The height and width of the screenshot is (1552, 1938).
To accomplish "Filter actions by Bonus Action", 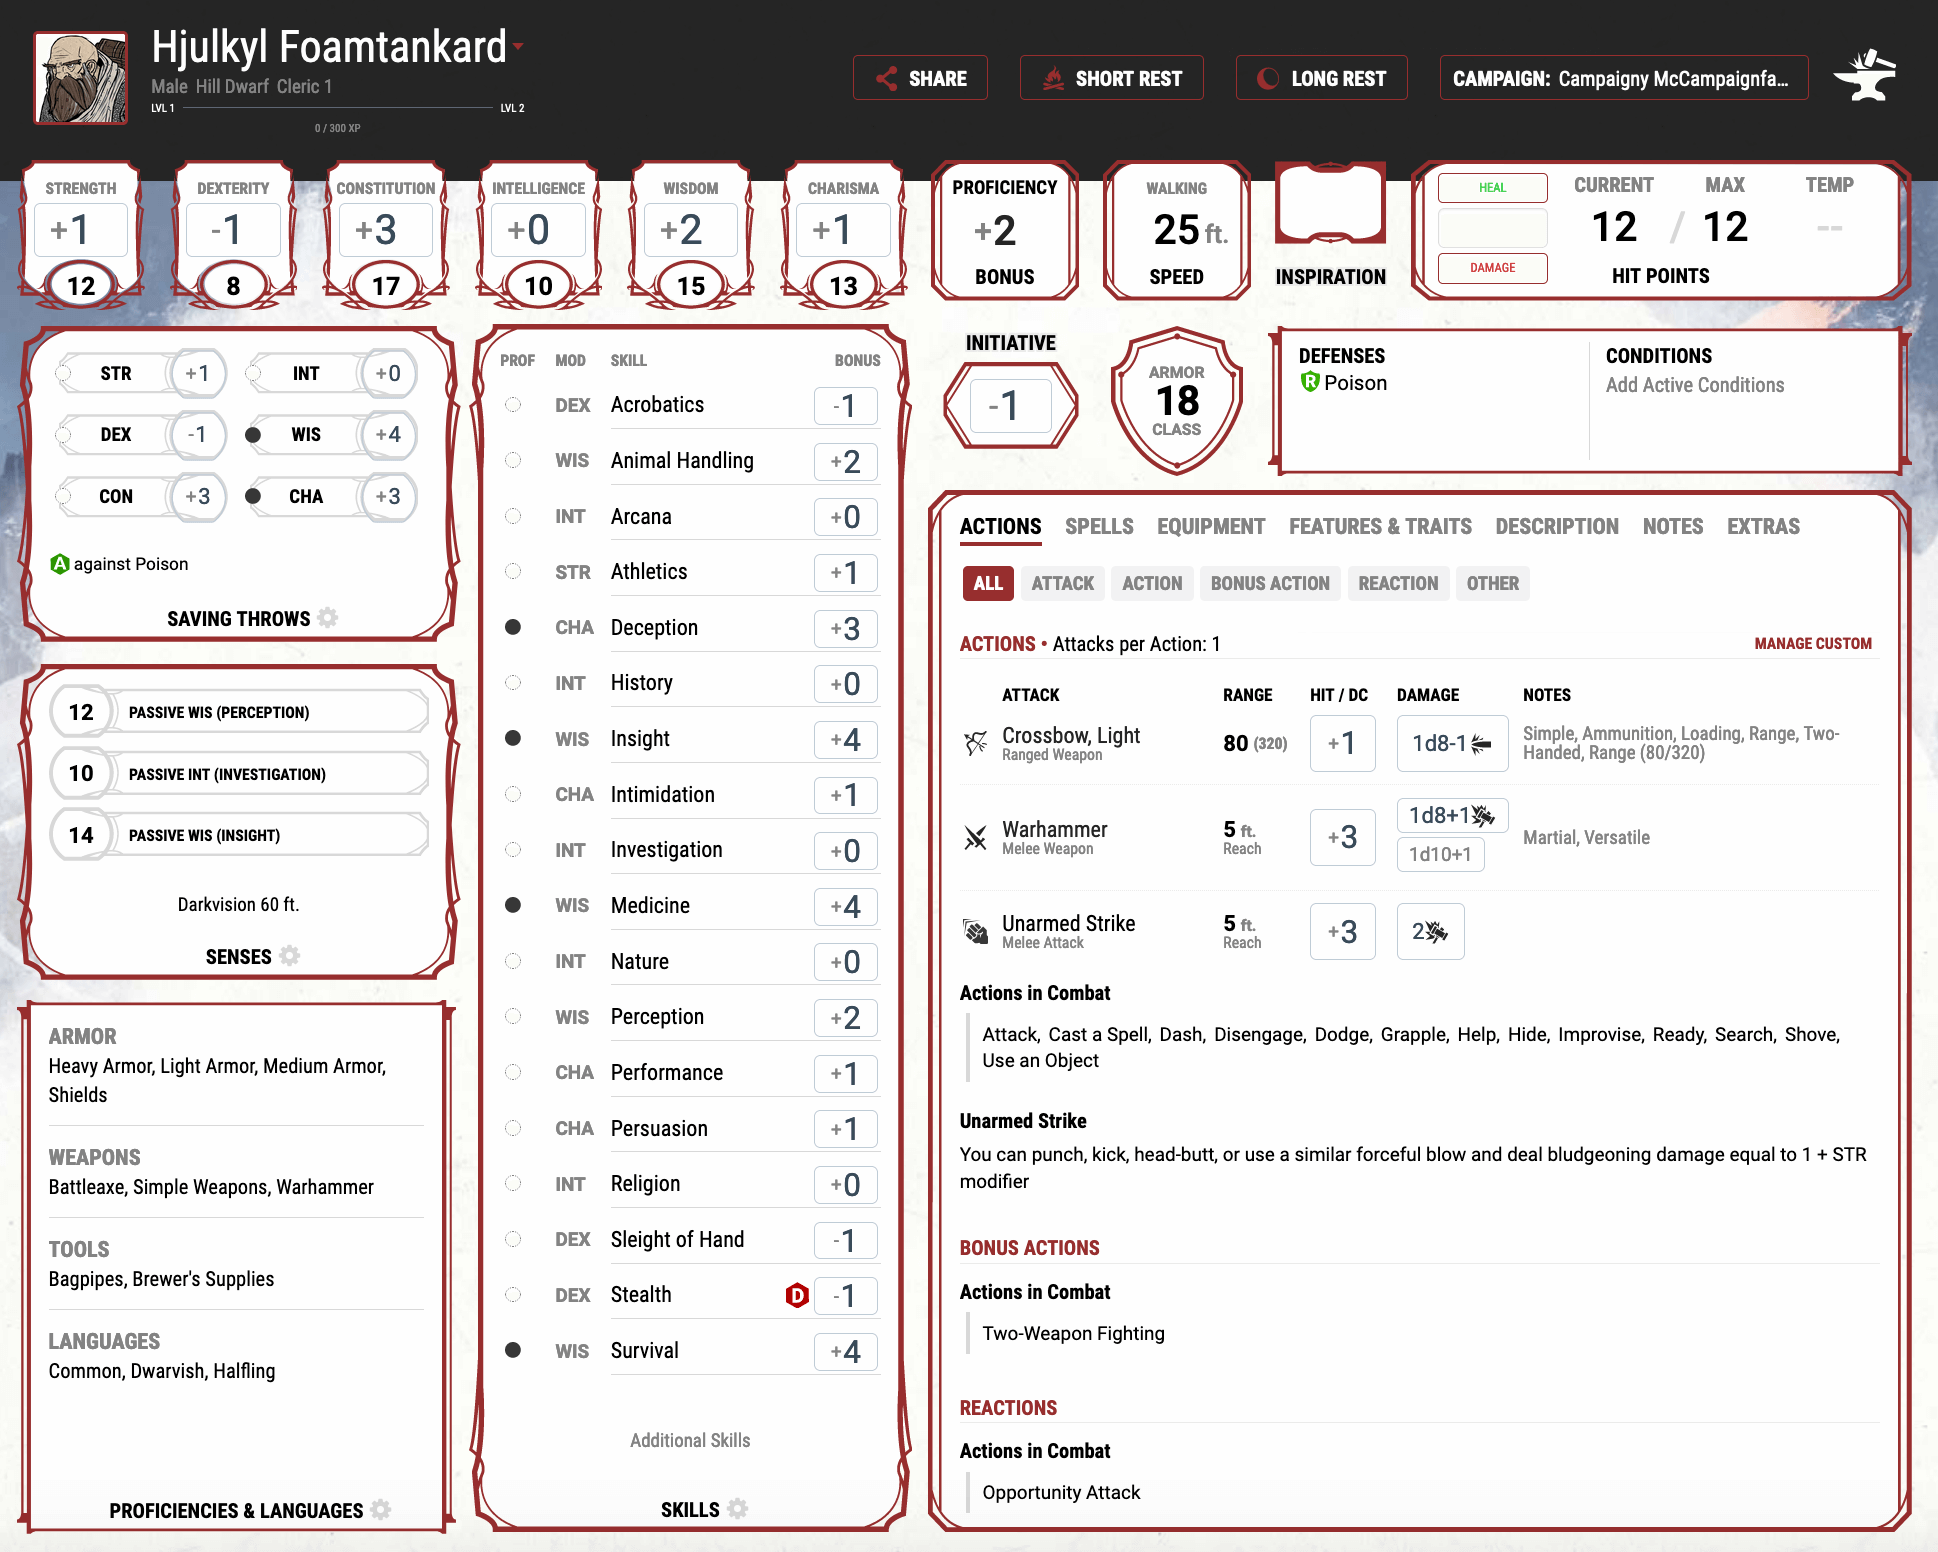I will pyautogui.click(x=1269, y=583).
